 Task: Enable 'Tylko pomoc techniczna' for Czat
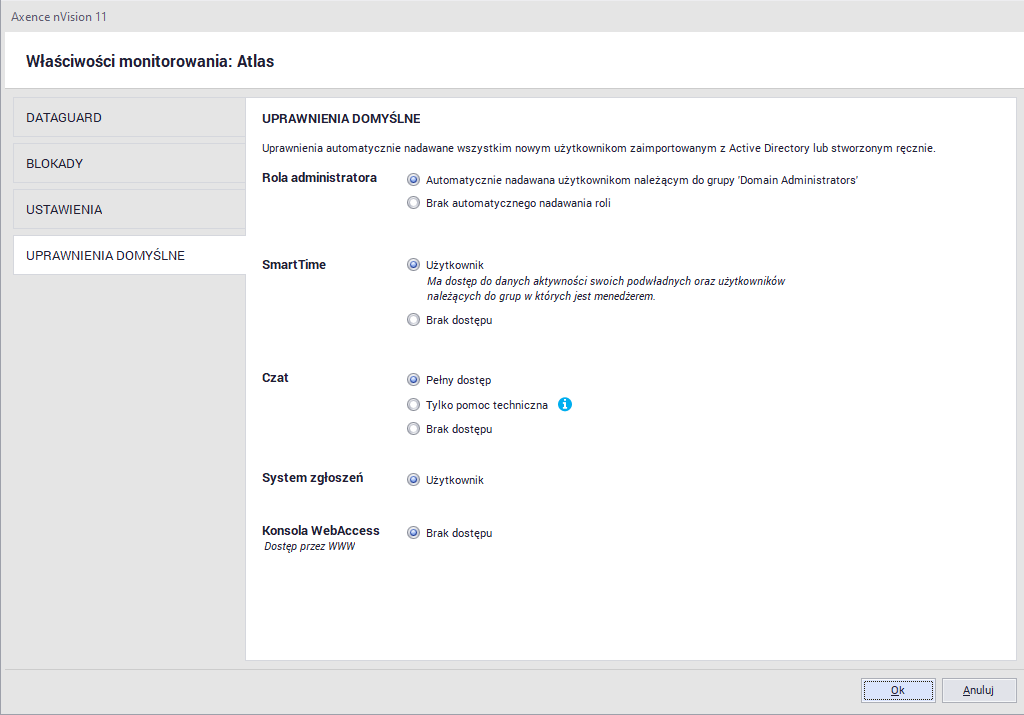pyautogui.click(x=413, y=404)
